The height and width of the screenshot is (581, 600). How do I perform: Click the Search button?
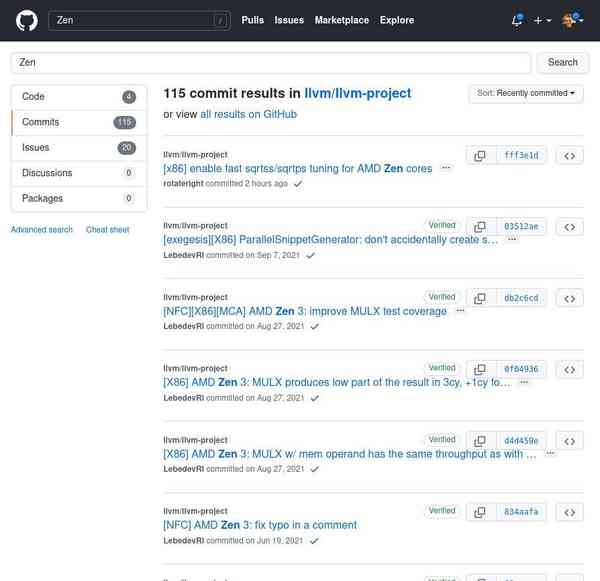[x=562, y=62]
